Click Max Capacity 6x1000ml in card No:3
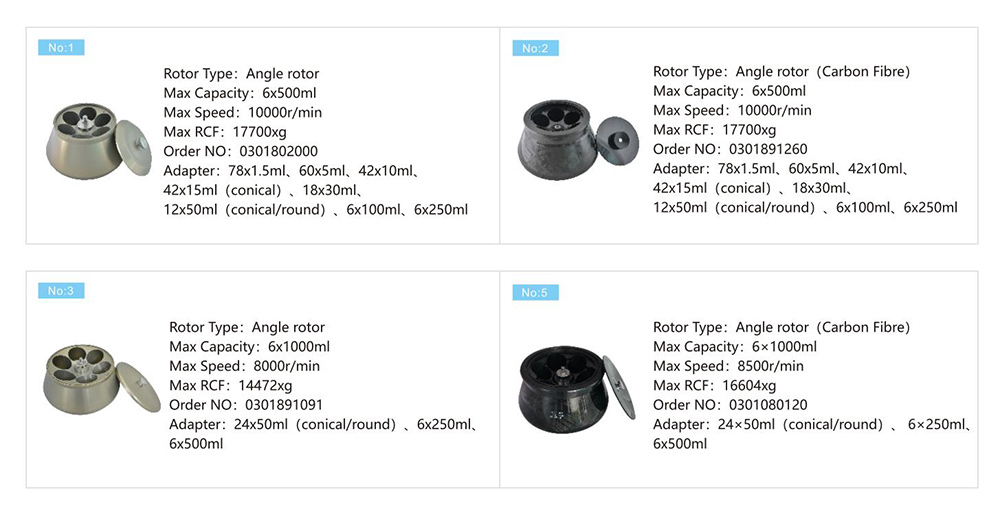Screen dimensions: 1000x518 [250, 347]
